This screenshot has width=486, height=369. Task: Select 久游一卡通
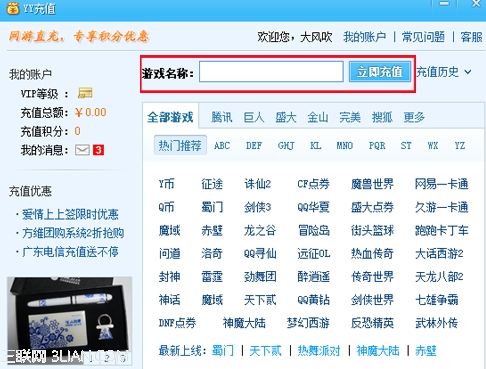tap(442, 207)
